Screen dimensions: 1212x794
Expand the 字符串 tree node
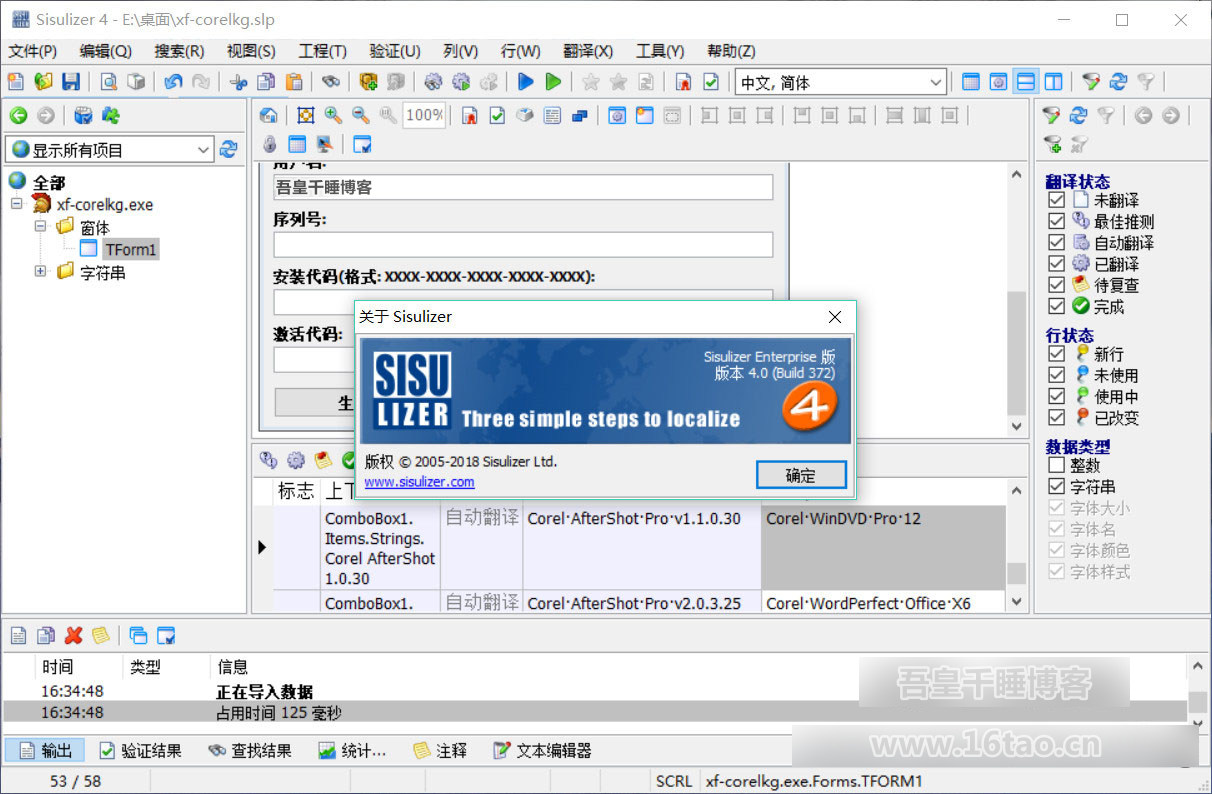pos(41,271)
